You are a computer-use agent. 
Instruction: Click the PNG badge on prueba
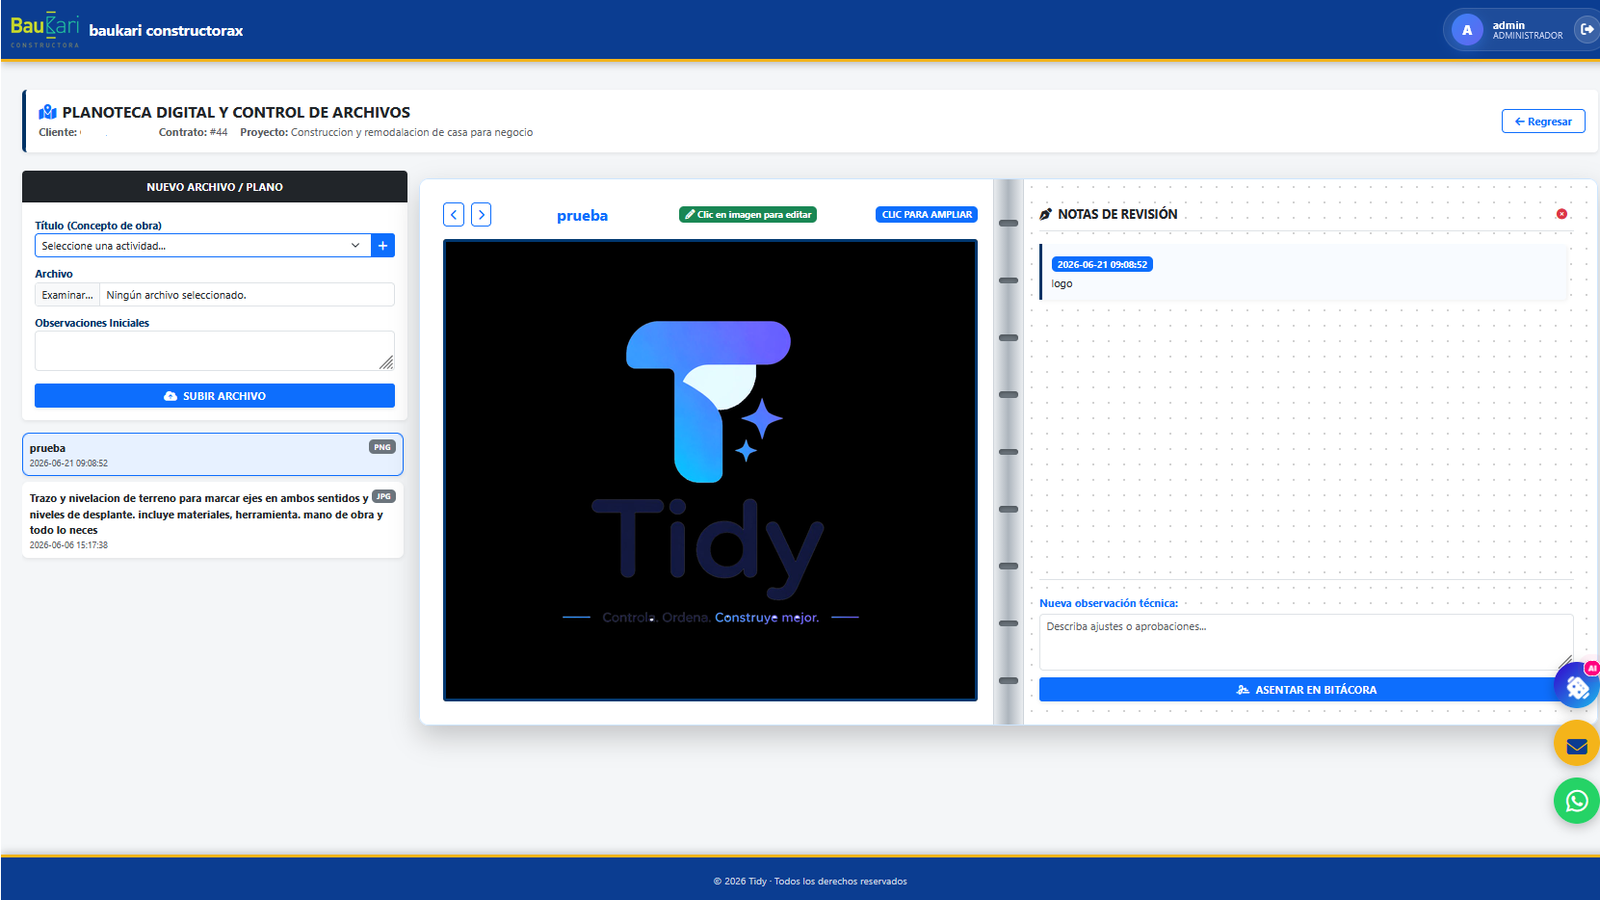[x=382, y=447]
